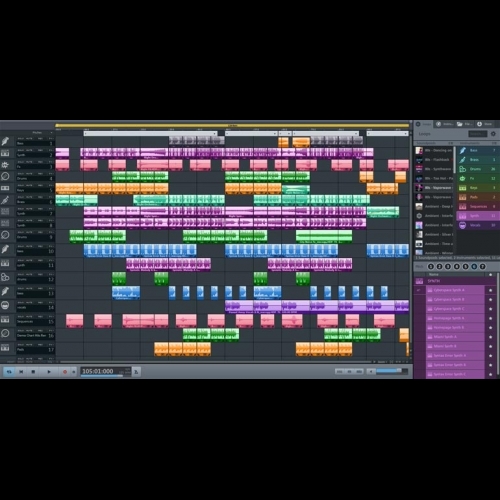Screen dimensions: 500x500
Task: Select the Keys instrument category
Action: [x=477, y=188]
